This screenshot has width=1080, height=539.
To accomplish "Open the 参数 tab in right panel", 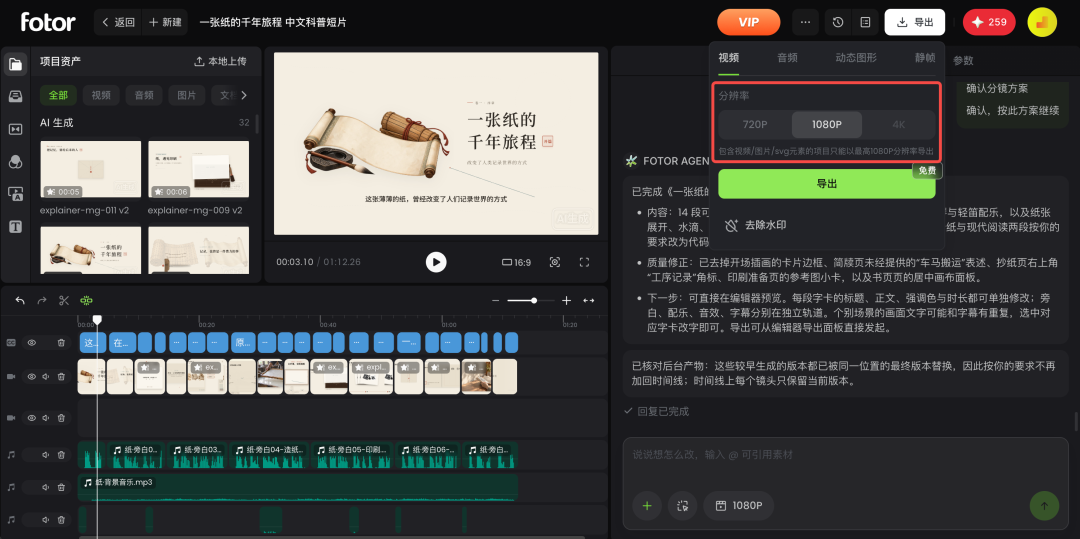I will pos(963,61).
